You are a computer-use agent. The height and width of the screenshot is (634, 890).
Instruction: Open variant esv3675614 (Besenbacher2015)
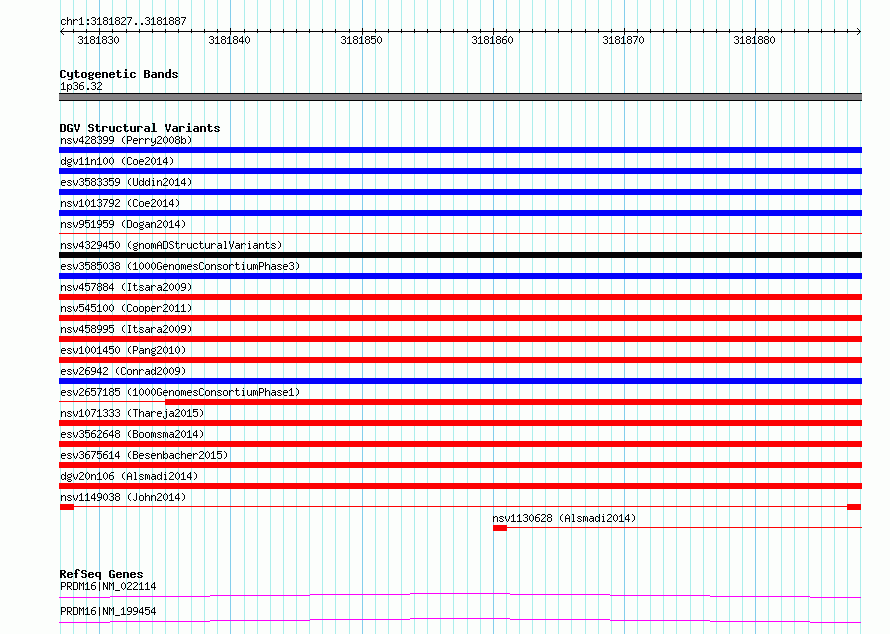144,455
